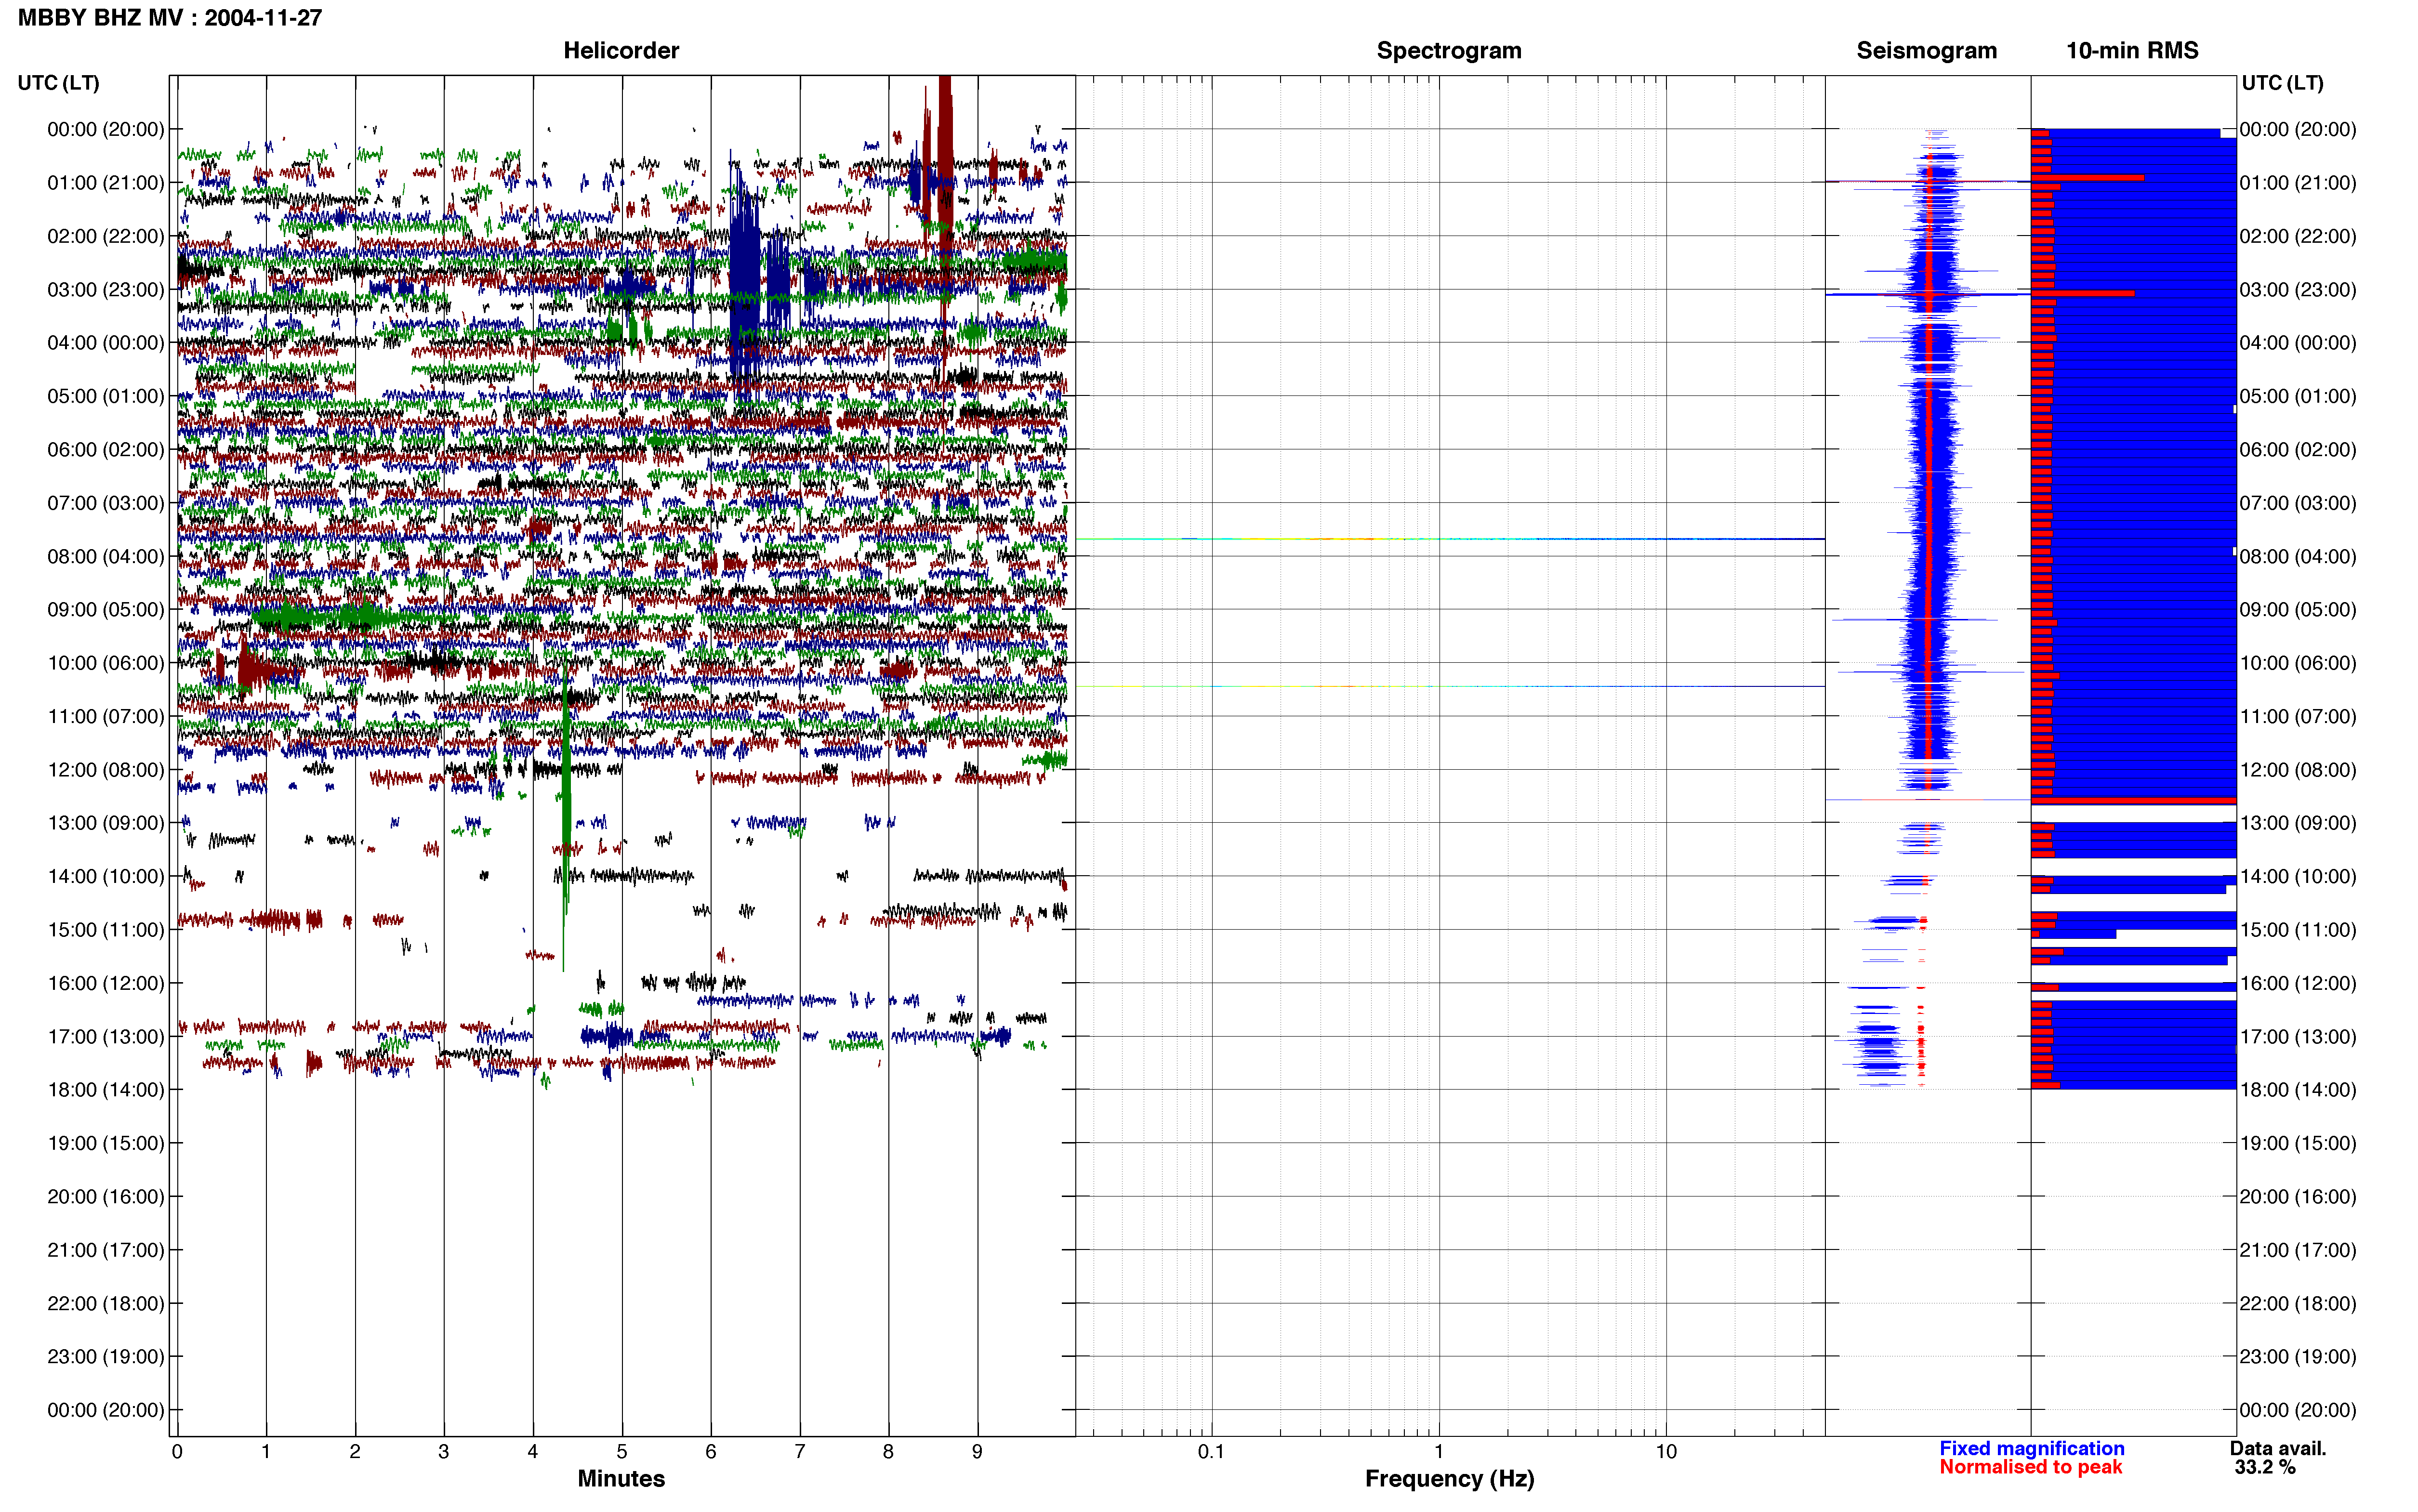Click the left '10:00 (06:00)' time label
Viewport: 2418px width, 1512px height.
[x=106, y=663]
